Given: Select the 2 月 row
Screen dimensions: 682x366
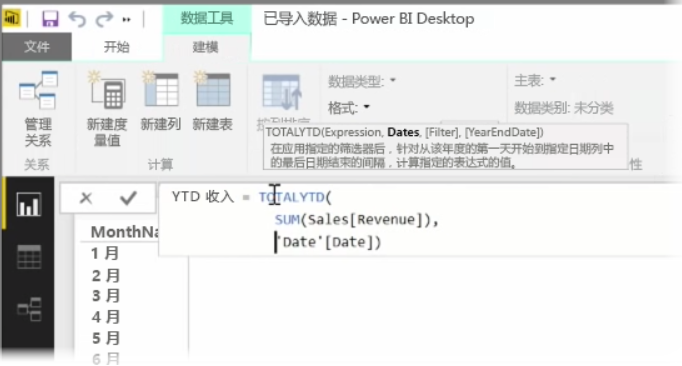Looking at the screenshot, I should tap(105, 275).
